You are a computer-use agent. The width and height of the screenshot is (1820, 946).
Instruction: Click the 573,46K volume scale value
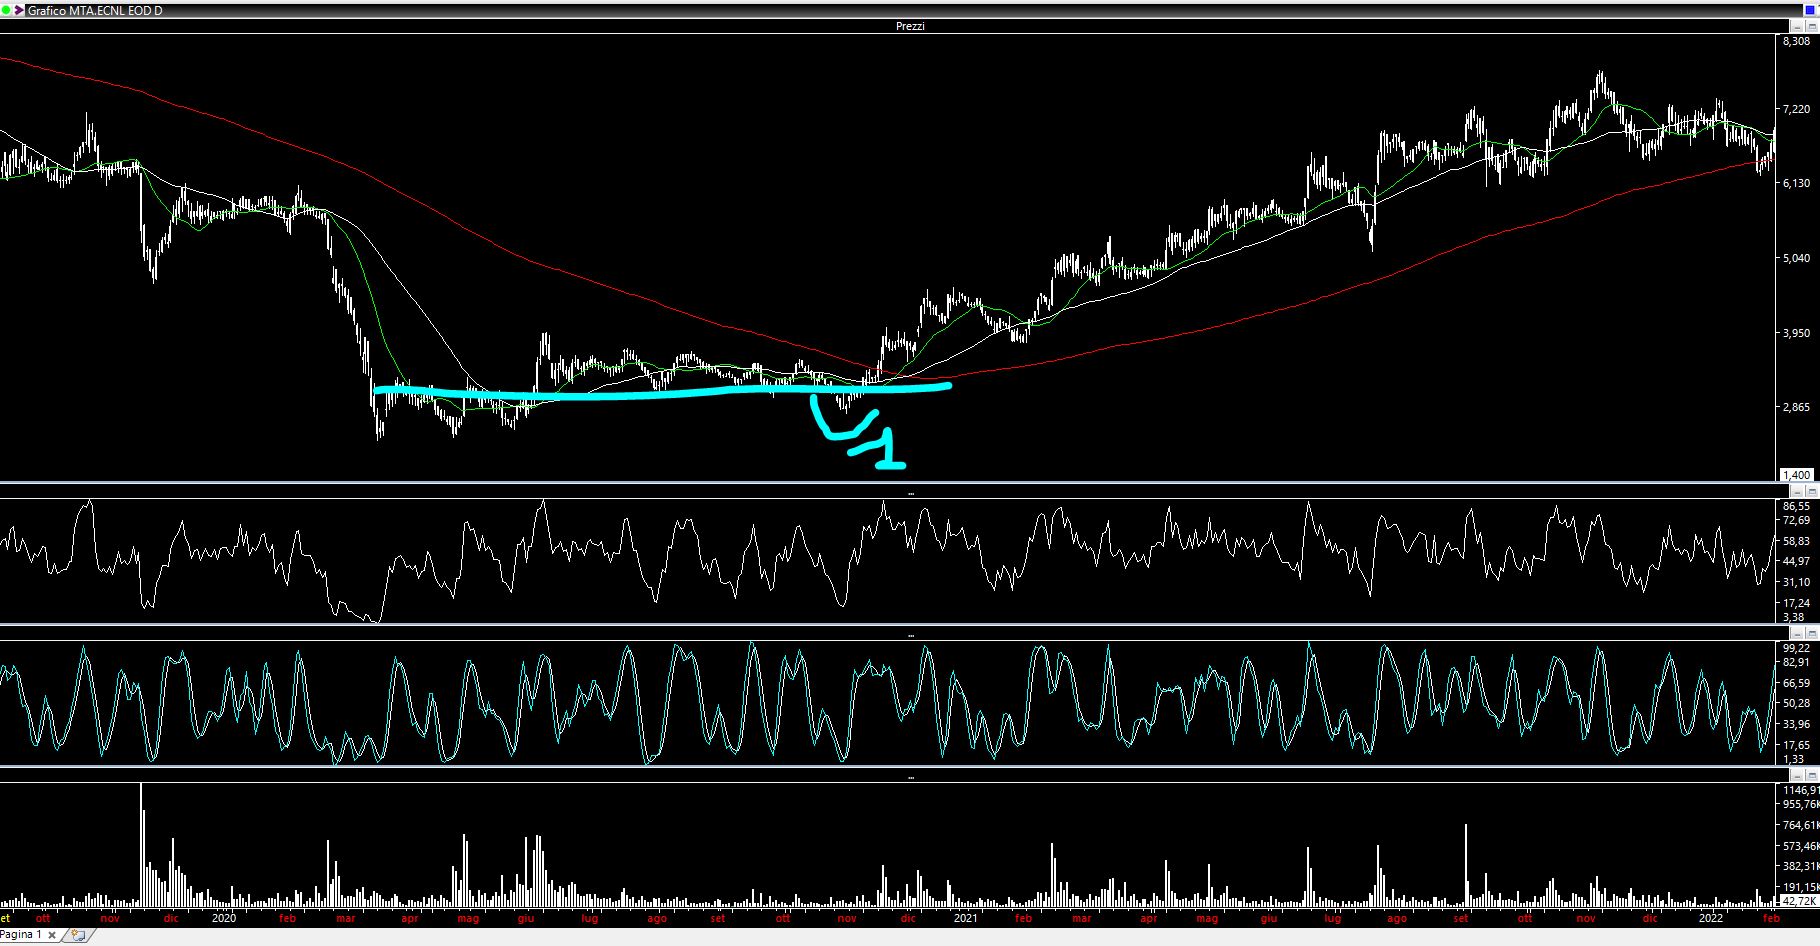(1800, 846)
